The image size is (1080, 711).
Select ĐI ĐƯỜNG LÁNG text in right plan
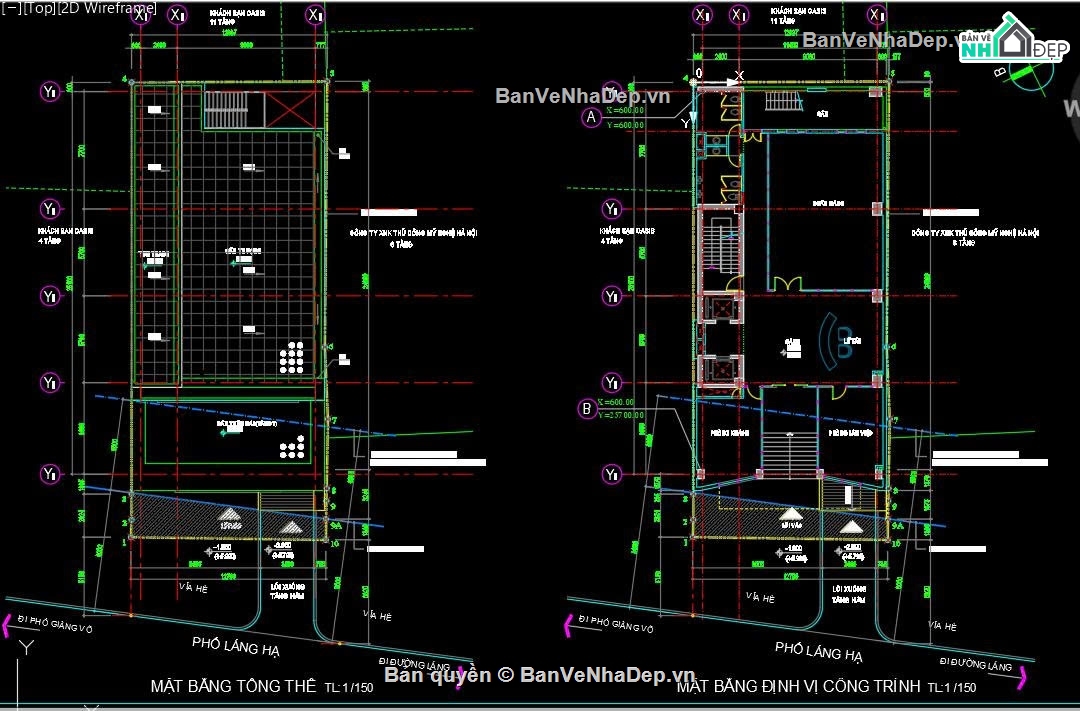coord(976,663)
